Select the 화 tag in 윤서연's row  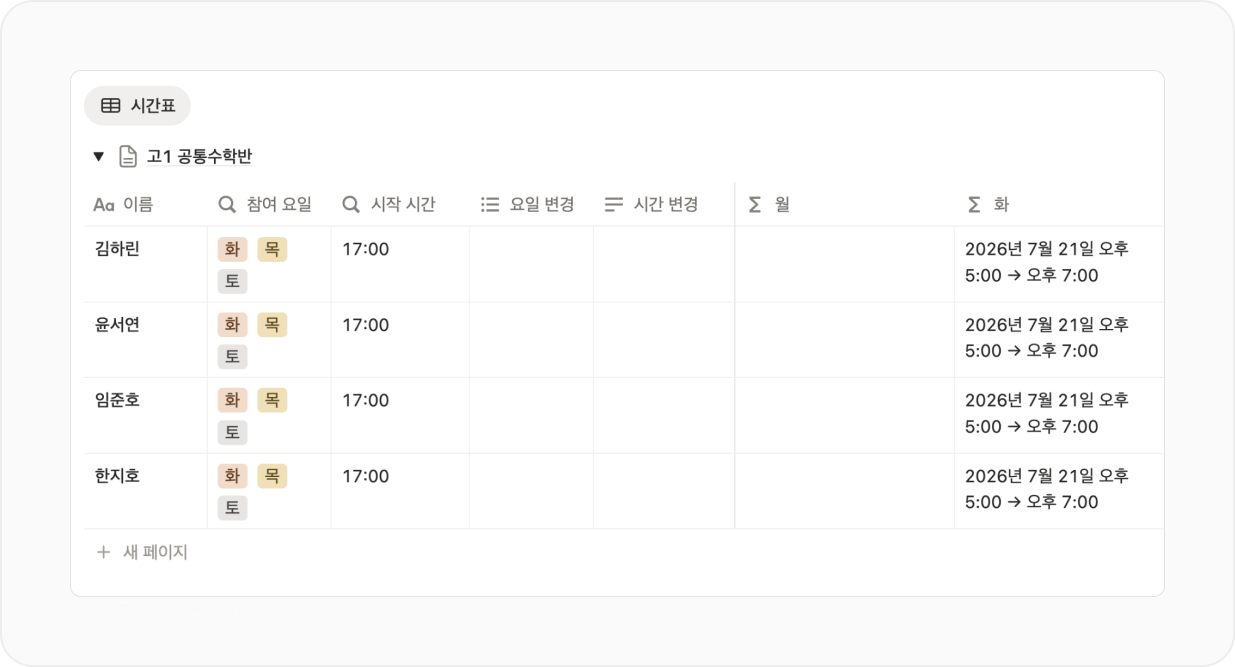(x=232, y=325)
